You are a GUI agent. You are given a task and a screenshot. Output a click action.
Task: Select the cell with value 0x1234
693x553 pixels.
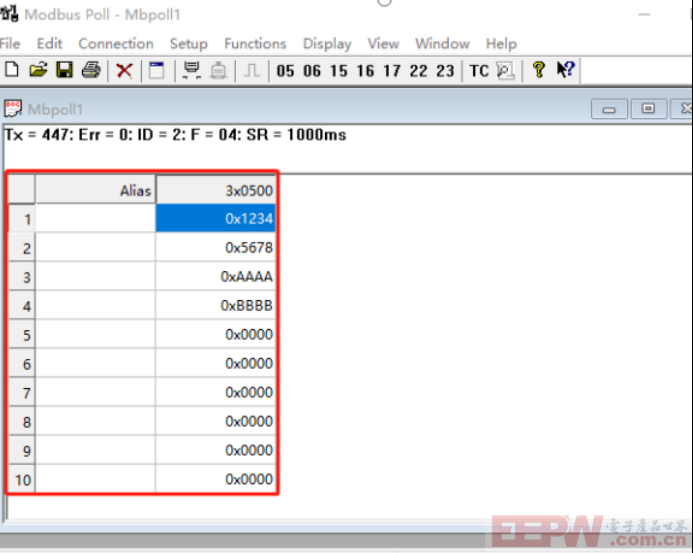click(x=216, y=218)
